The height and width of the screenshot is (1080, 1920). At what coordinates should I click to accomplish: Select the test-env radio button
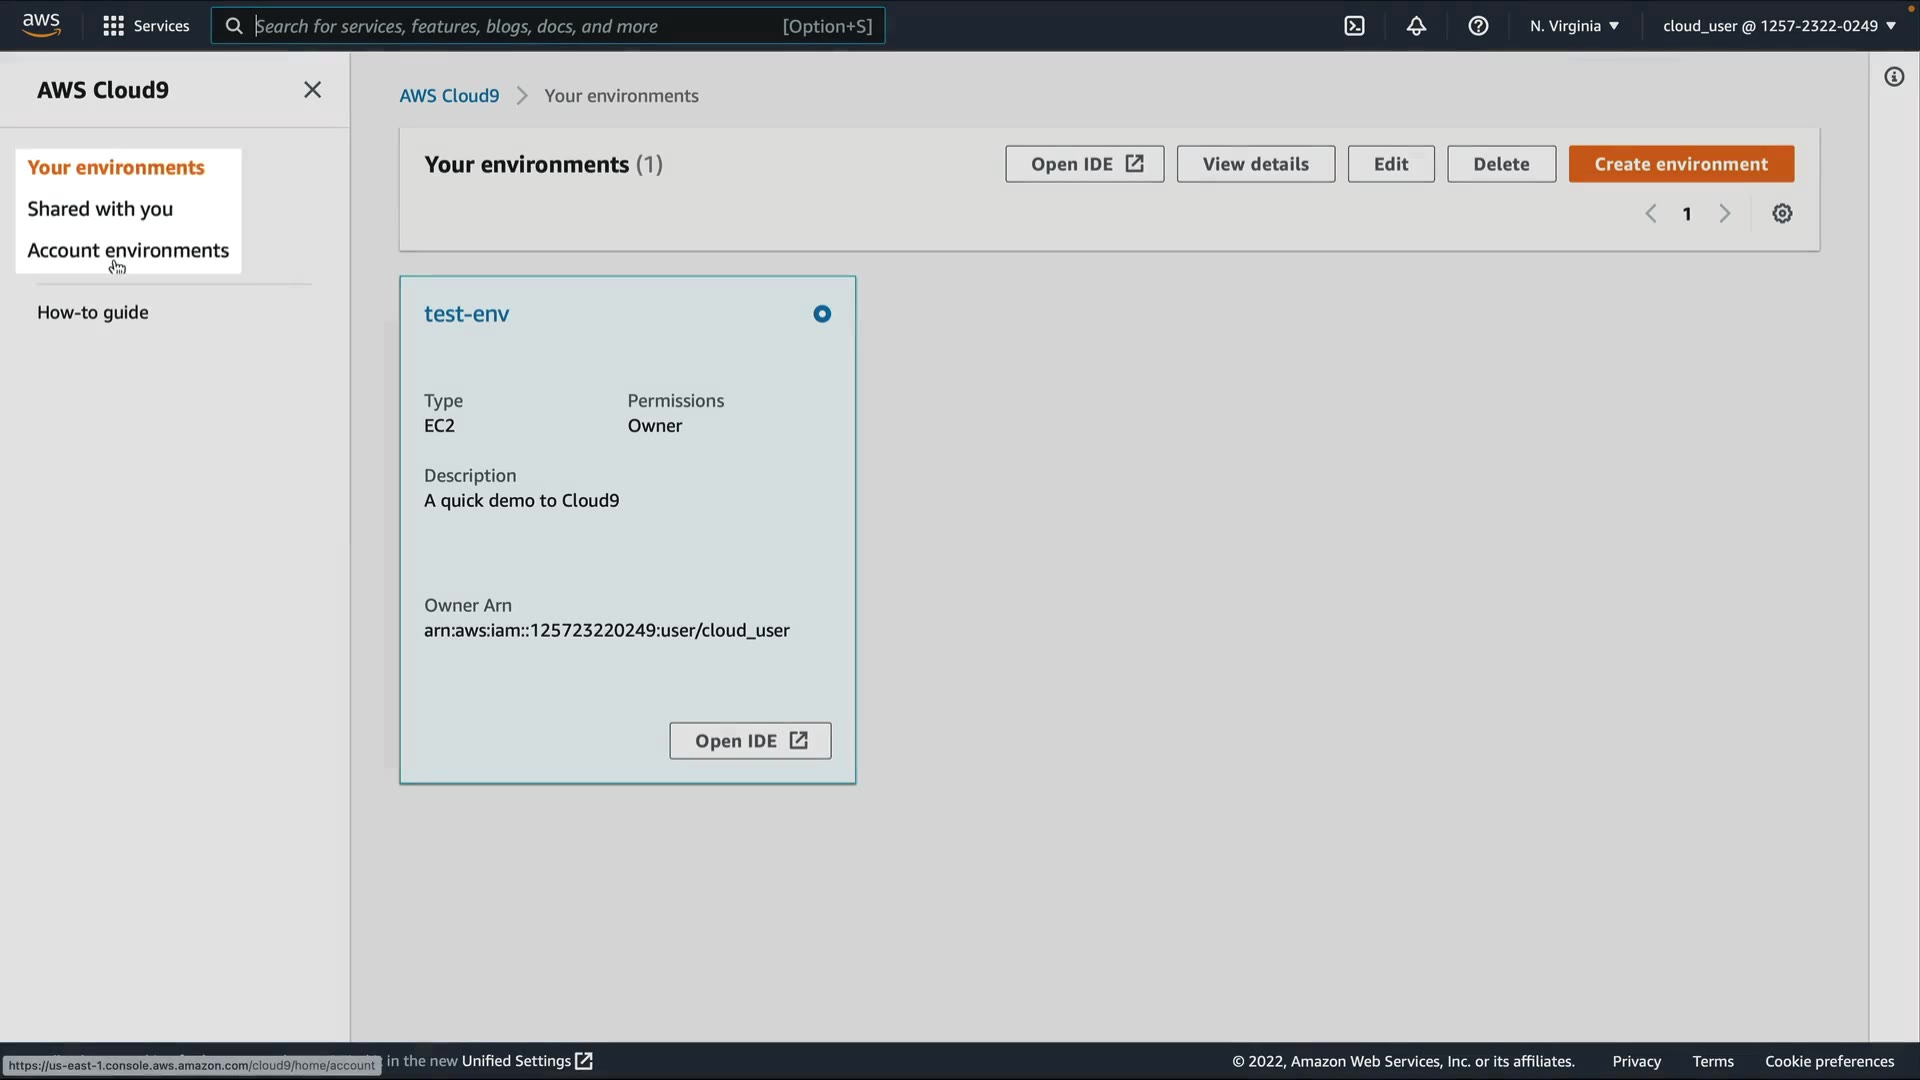tap(822, 314)
